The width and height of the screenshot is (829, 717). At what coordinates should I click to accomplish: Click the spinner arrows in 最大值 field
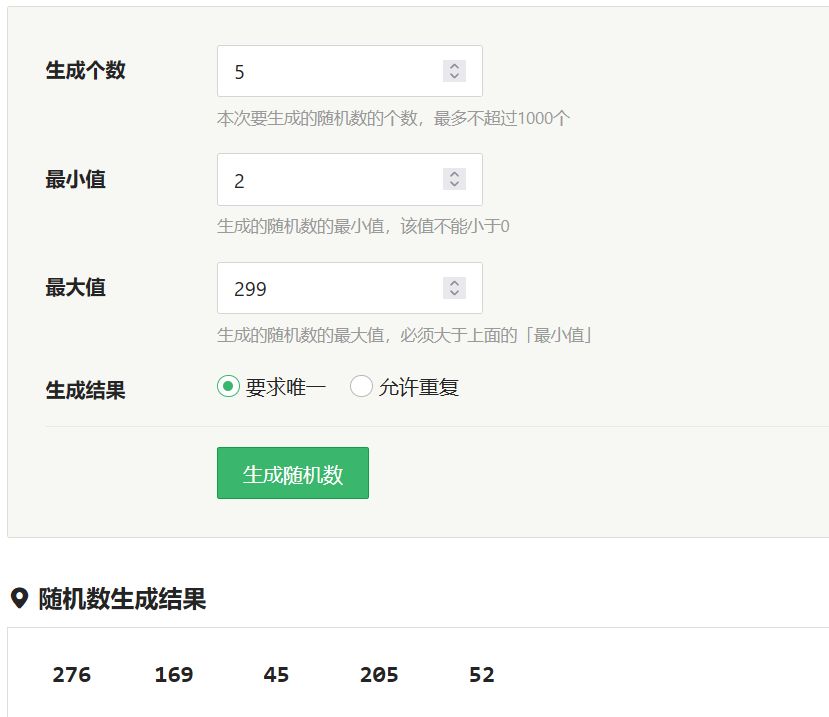click(454, 288)
